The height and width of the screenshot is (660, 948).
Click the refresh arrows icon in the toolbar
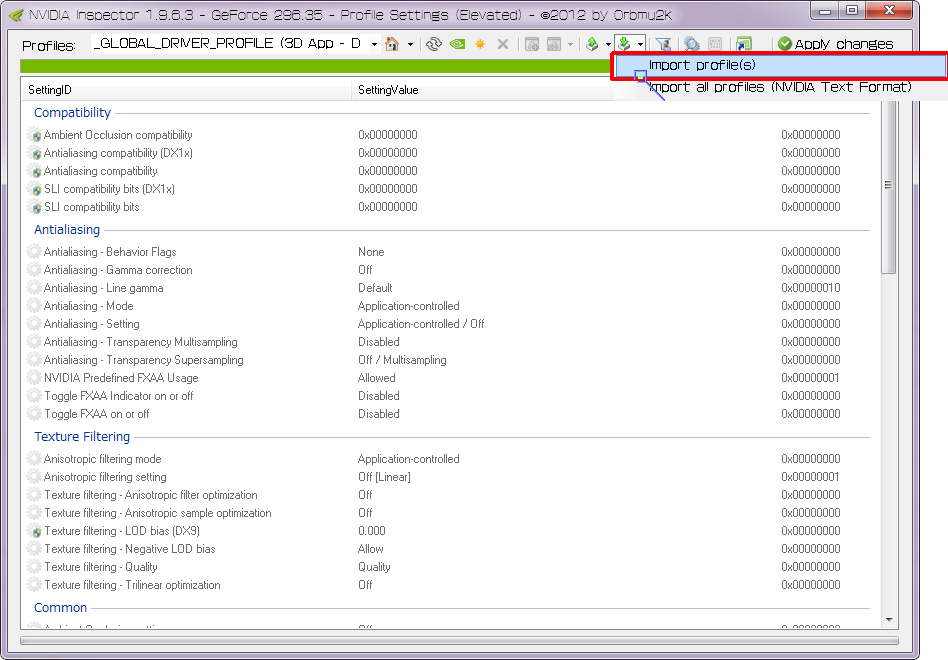pyautogui.click(x=433, y=44)
